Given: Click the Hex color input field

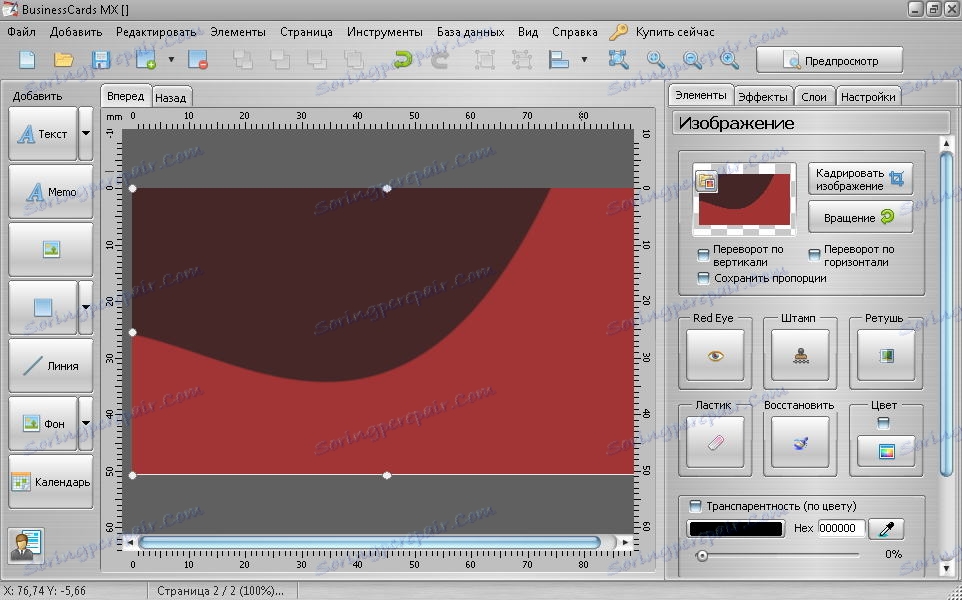Looking at the screenshot, I should pyautogui.click(x=841, y=528).
